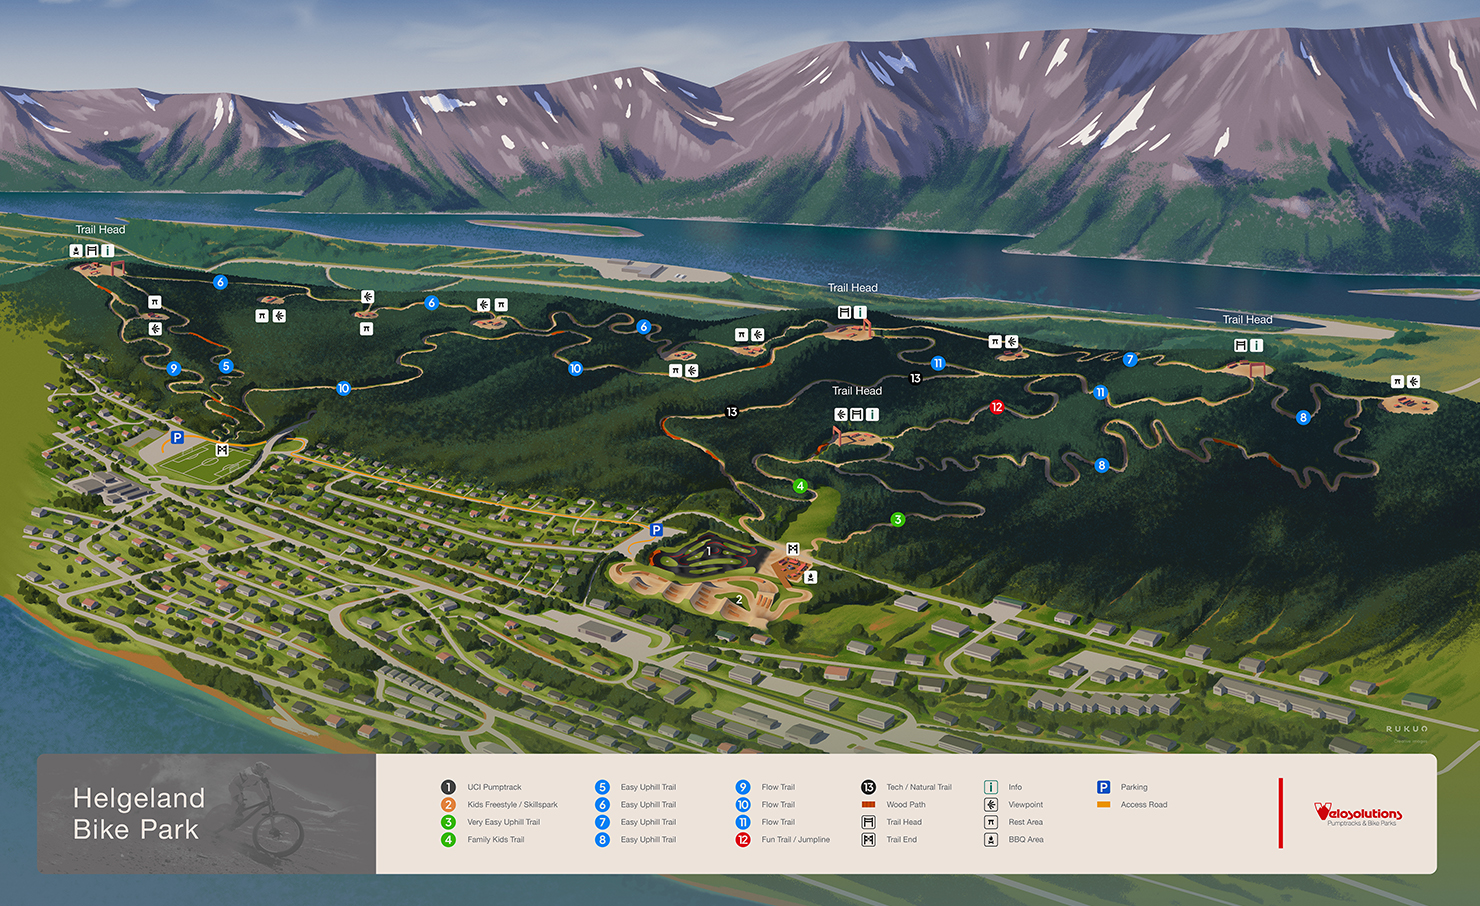Image resolution: width=1480 pixels, height=906 pixels.
Task: Click the Helgeland Bike Park title
Action: (138, 813)
